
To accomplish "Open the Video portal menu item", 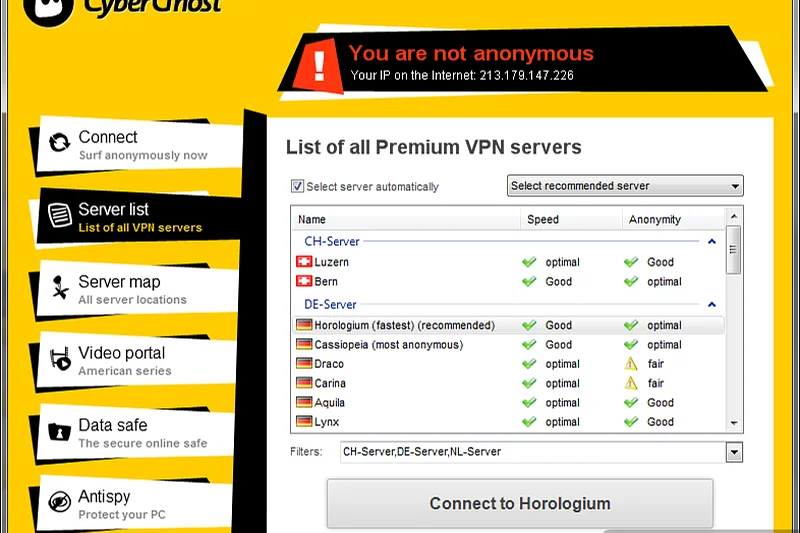I will [136, 361].
